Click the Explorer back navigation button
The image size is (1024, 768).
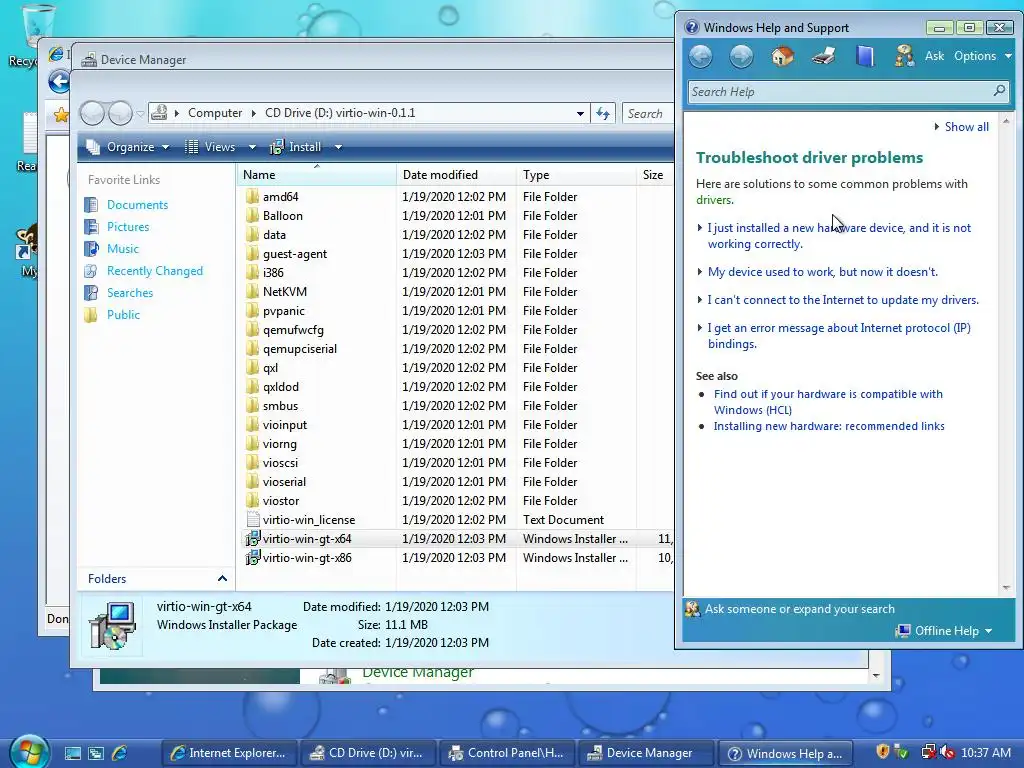point(92,114)
